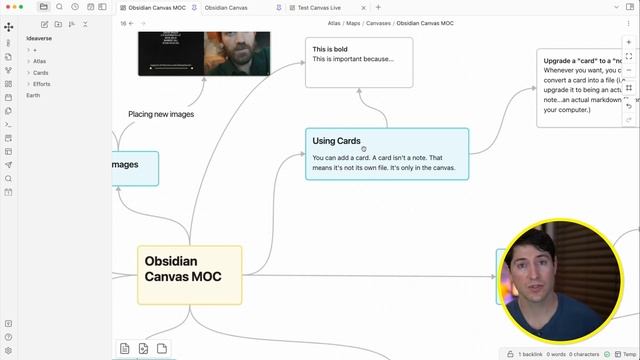The image size is (640, 360).
Task: Click the image file icon in canvas bottom toolbar
Action: pyautogui.click(x=143, y=348)
